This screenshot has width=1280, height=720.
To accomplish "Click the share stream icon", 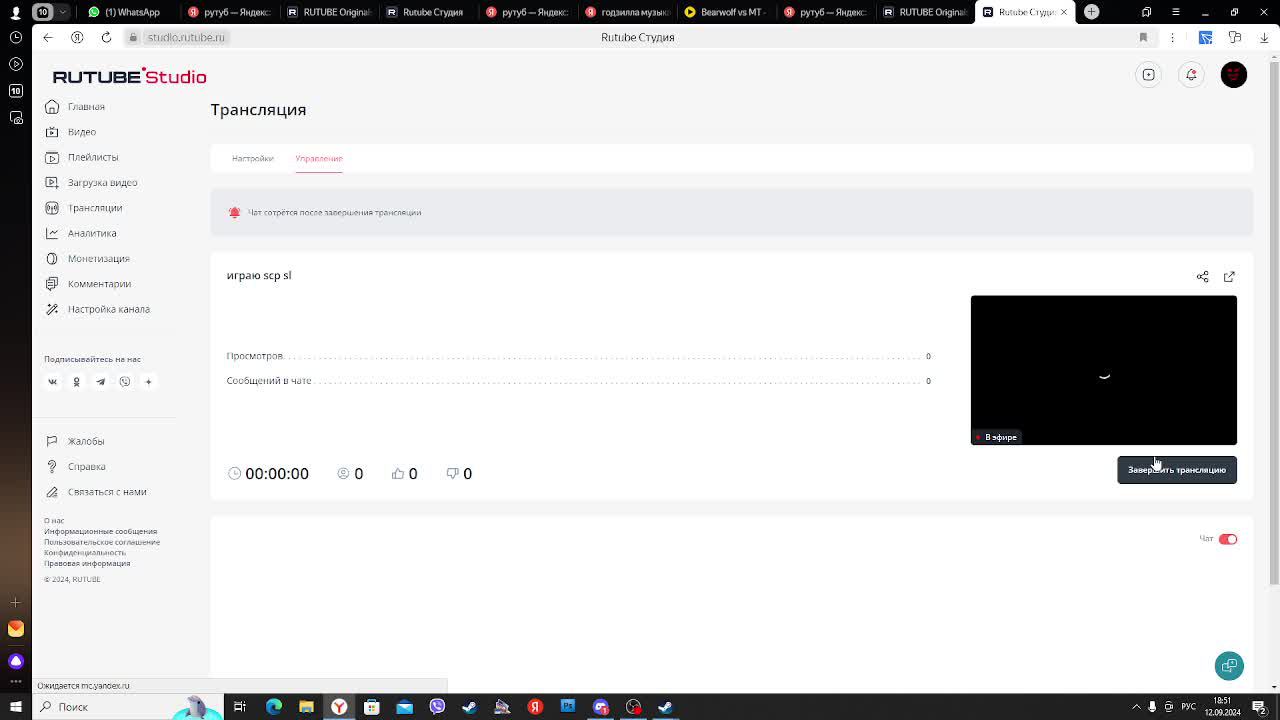I will pos(1202,277).
